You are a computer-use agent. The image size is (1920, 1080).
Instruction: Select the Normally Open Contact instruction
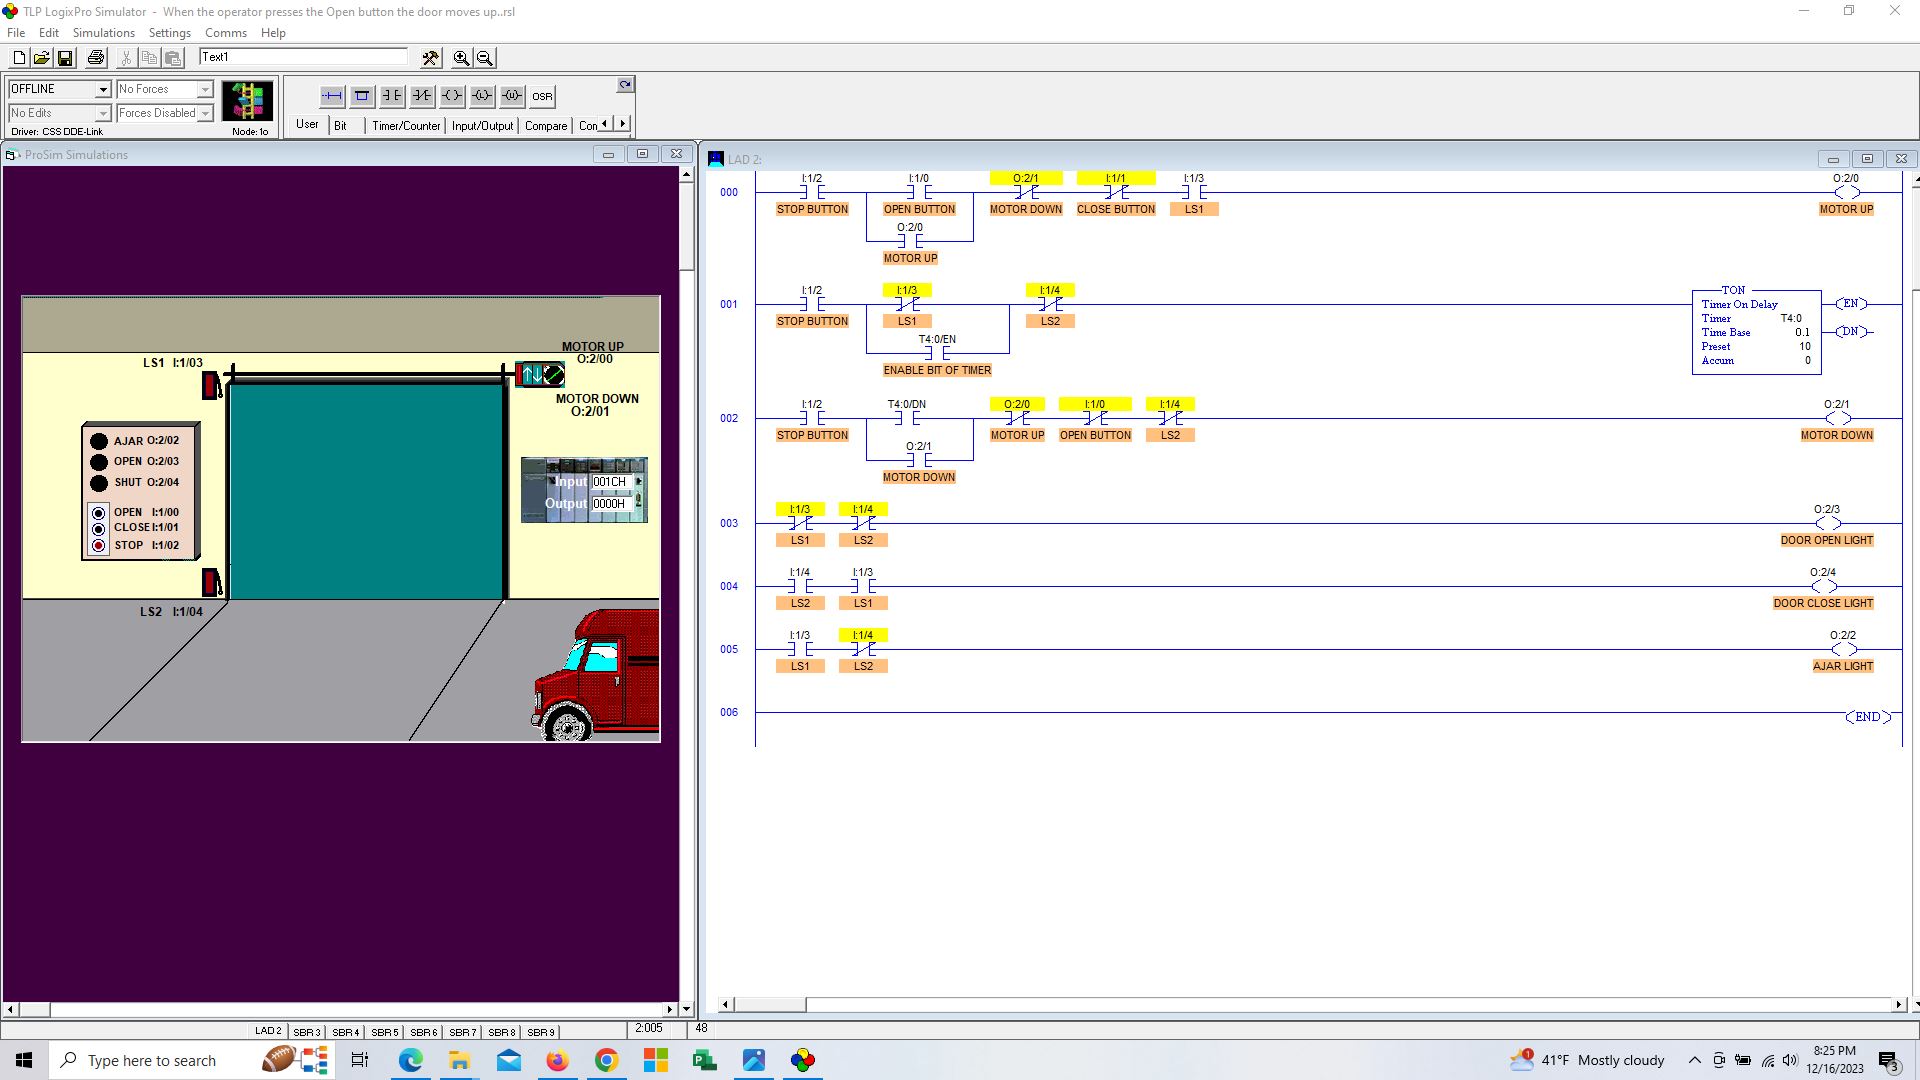[x=391, y=96]
